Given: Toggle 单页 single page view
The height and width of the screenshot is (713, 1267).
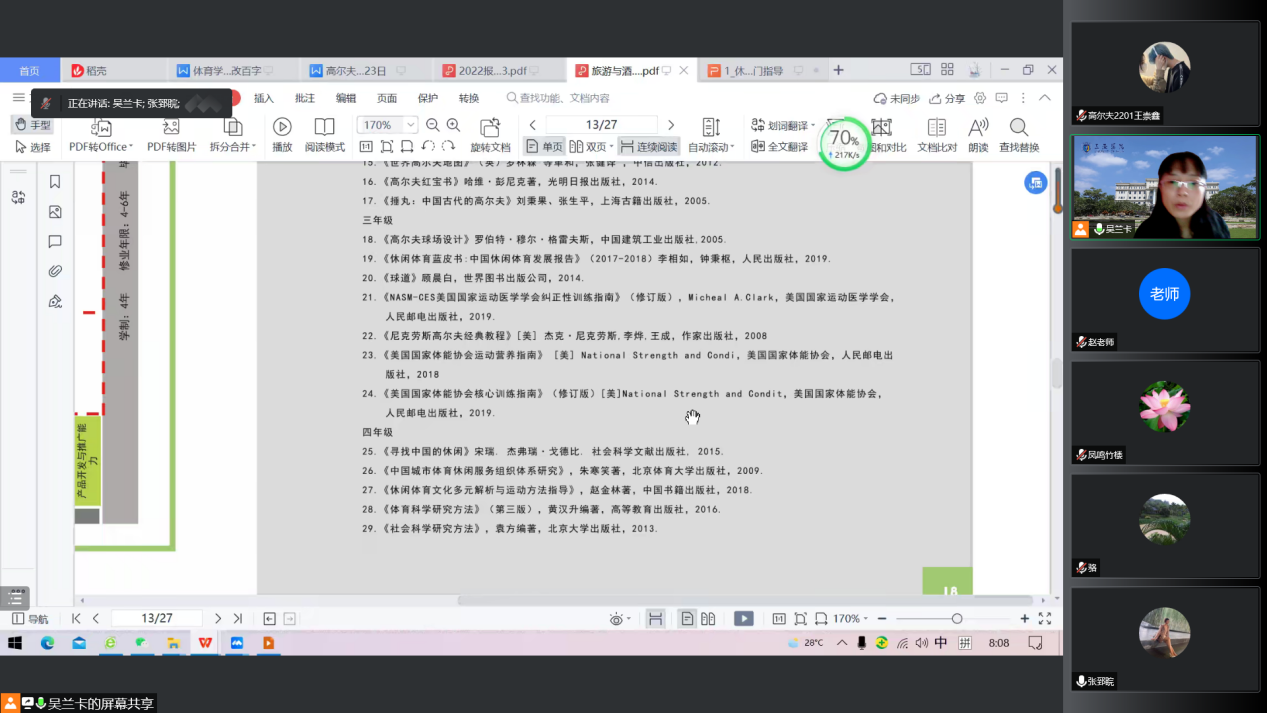Looking at the screenshot, I should tap(545, 147).
